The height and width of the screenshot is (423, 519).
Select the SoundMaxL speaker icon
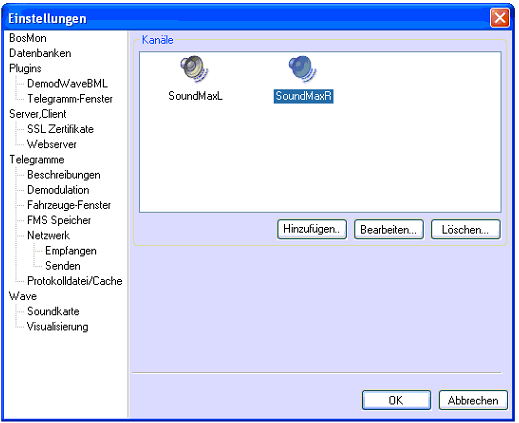(x=195, y=69)
